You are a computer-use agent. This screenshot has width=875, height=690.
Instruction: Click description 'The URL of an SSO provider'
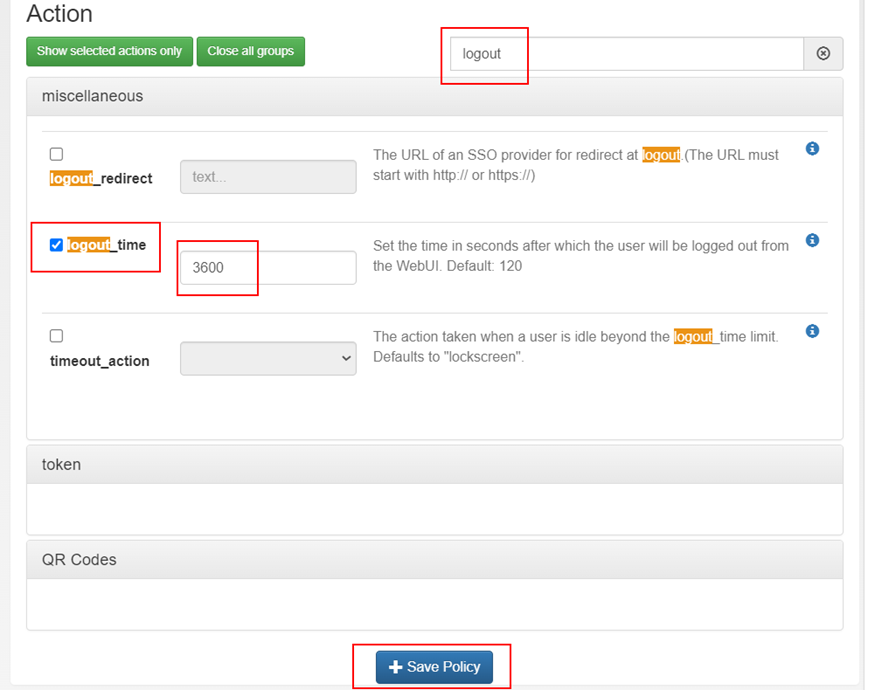tap(576, 165)
